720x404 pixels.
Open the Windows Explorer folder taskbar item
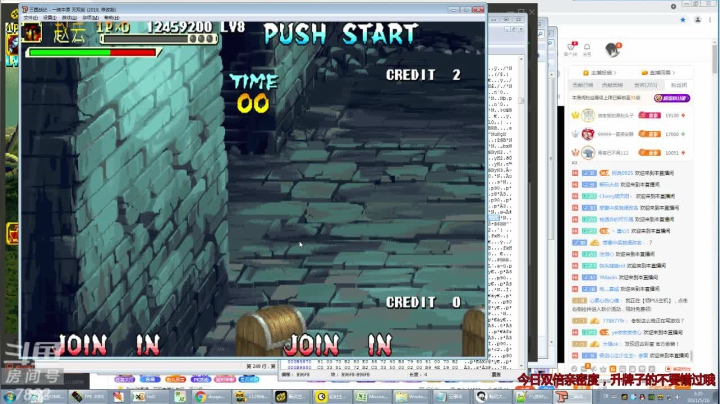click(x=412, y=396)
